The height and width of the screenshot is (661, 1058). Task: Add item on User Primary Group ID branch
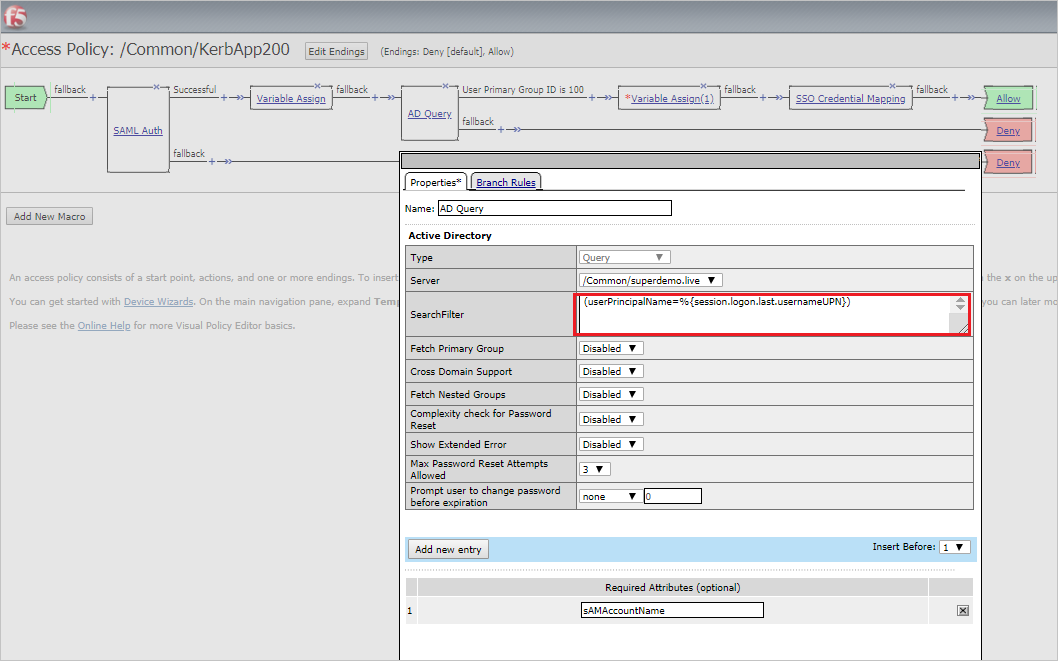592,97
